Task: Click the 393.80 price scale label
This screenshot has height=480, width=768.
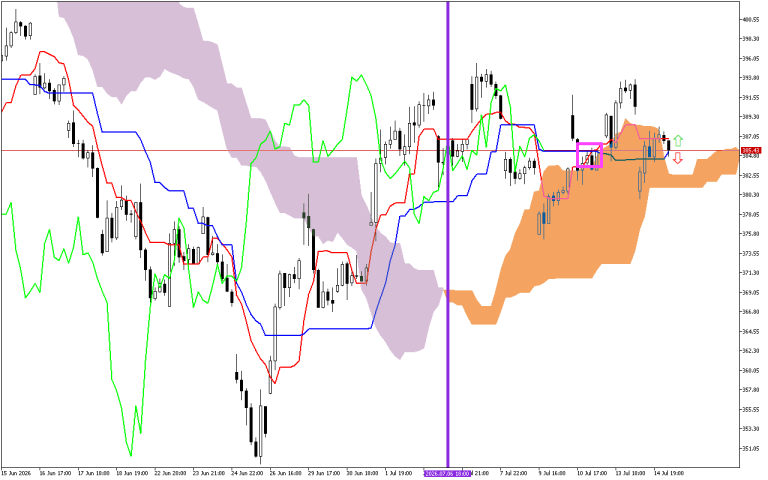Action: point(751,78)
